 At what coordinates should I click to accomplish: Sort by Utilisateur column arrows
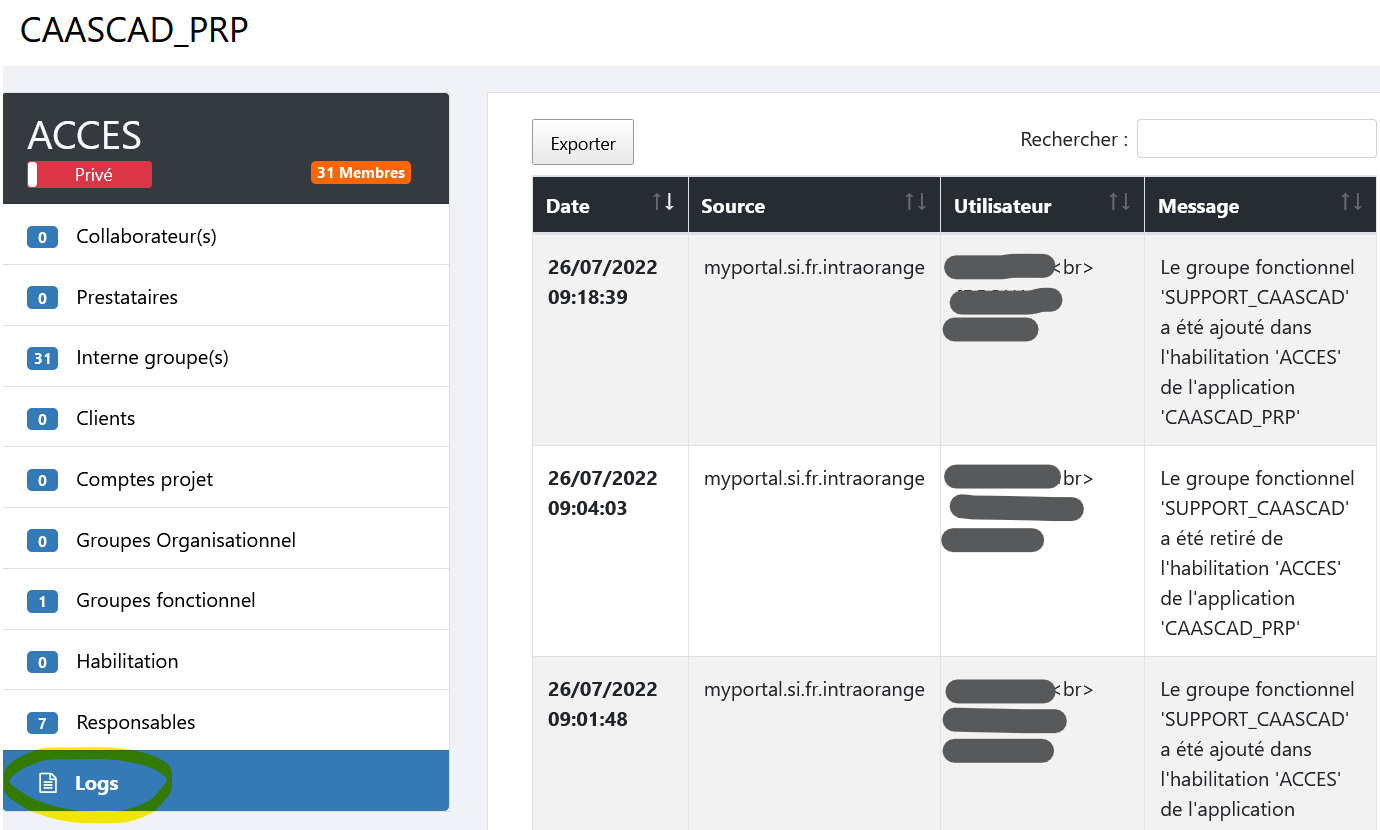click(x=1119, y=202)
